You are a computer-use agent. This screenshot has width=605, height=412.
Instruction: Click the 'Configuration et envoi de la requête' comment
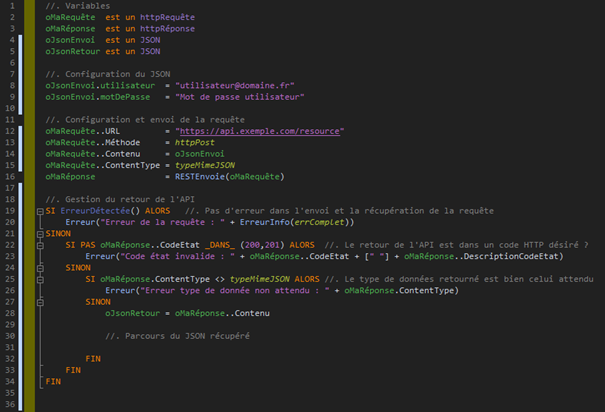point(145,120)
